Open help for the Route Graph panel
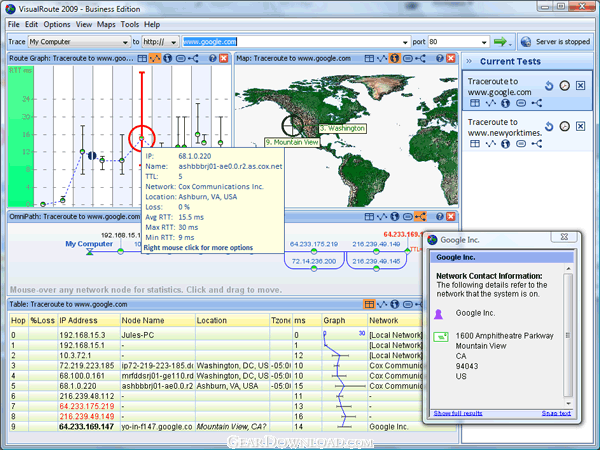 (x=213, y=59)
